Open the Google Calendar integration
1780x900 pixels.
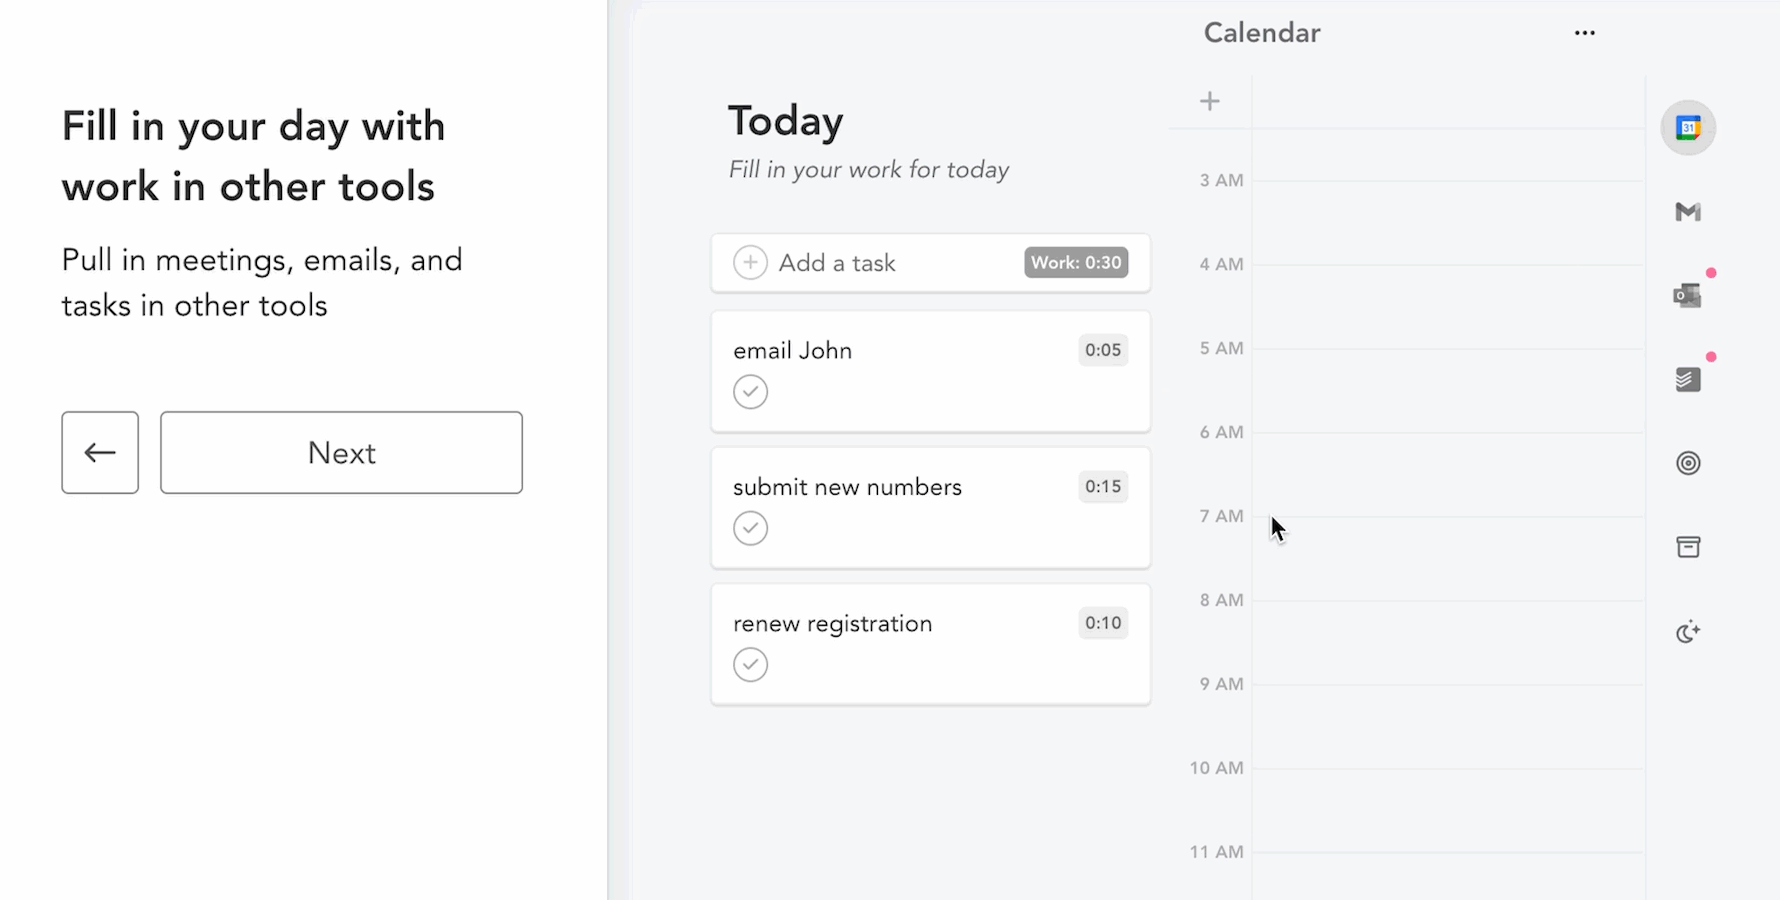tap(1687, 127)
